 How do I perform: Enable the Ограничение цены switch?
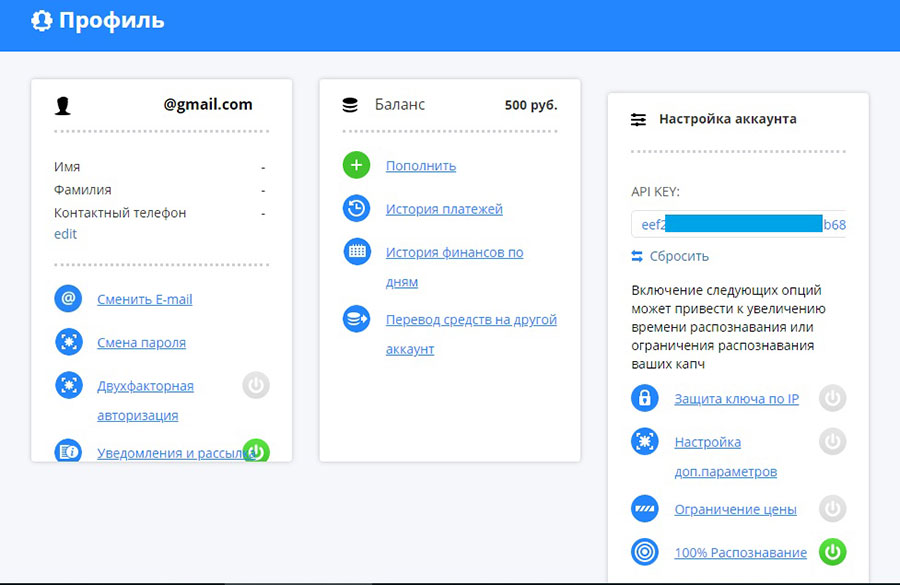[832, 509]
